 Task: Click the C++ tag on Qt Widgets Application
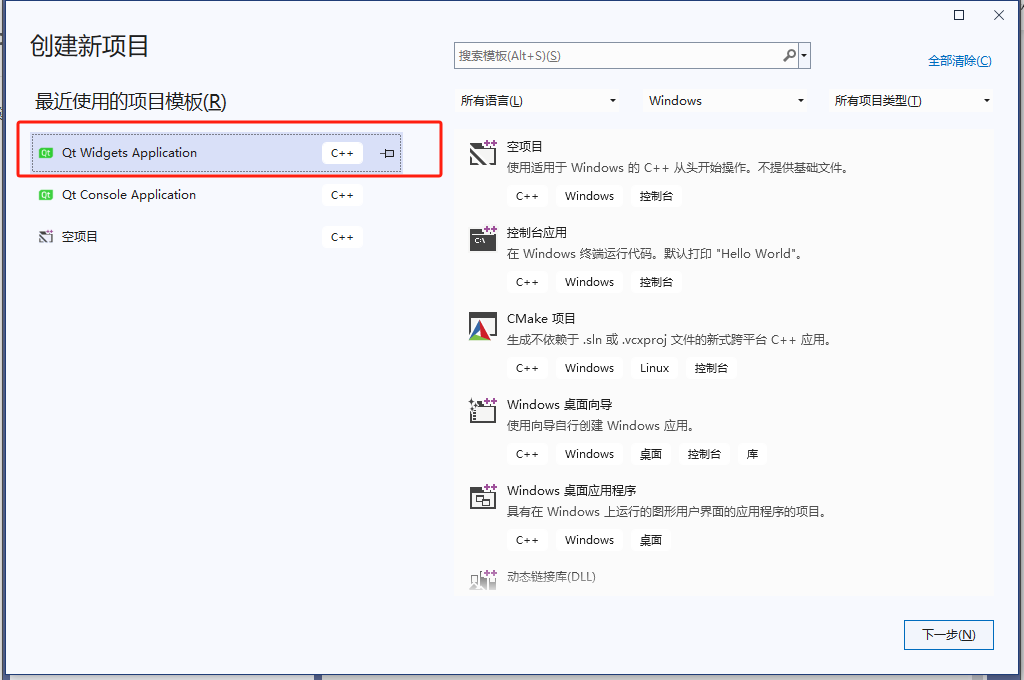coord(342,153)
